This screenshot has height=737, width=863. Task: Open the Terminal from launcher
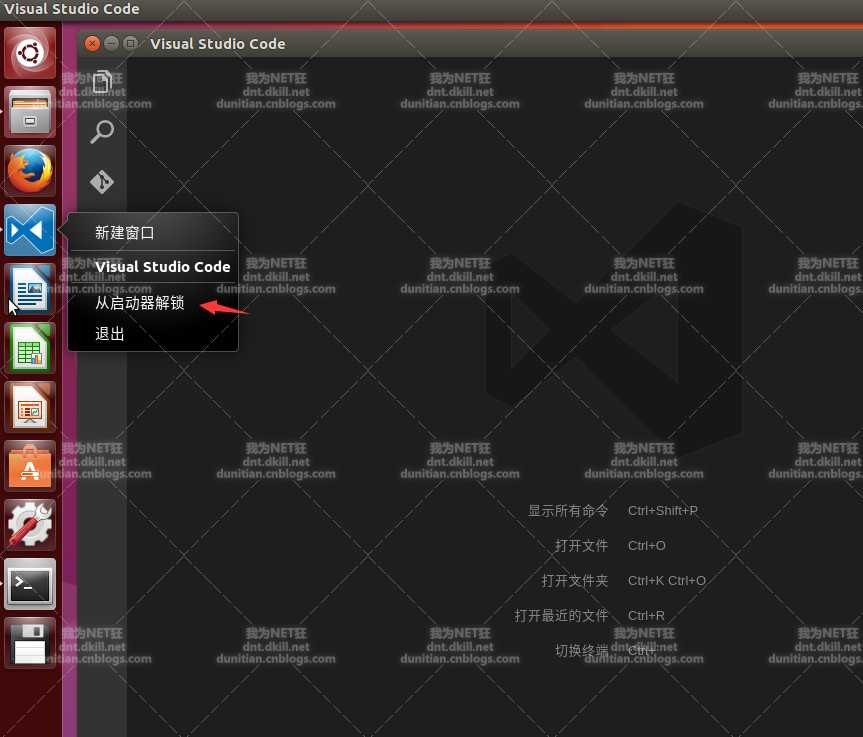(30, 584)
